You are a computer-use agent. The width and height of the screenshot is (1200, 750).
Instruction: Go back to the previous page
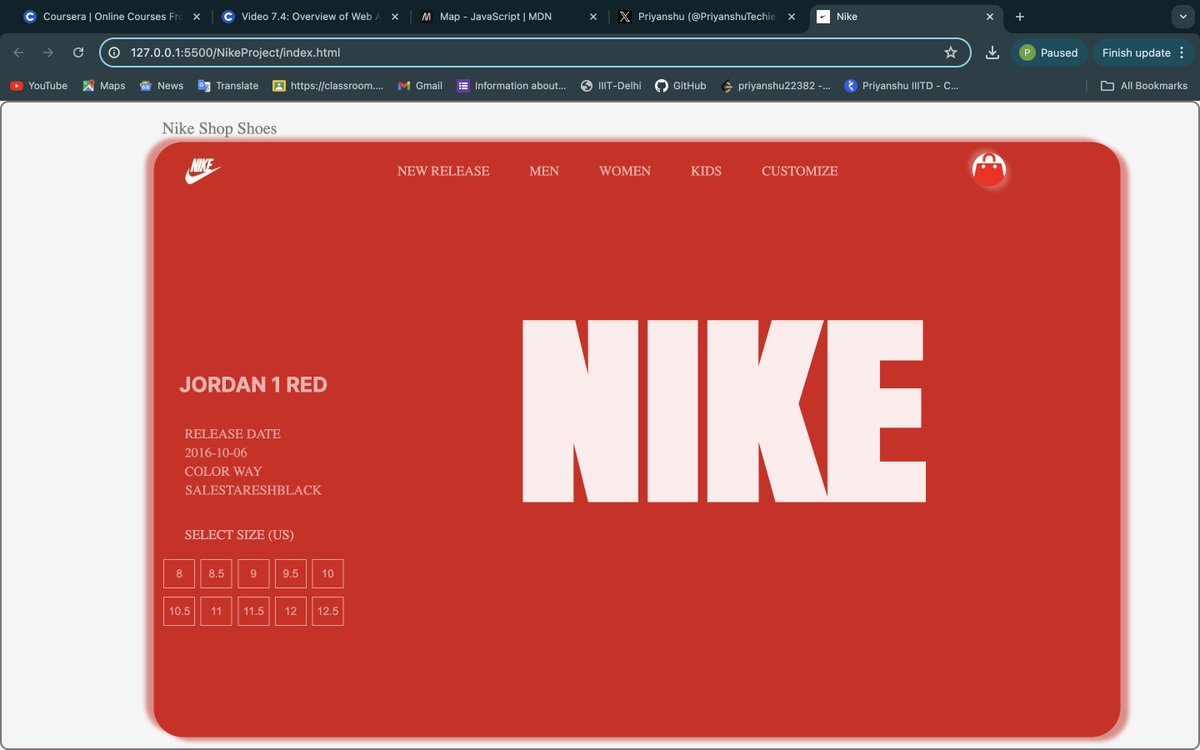18,53
